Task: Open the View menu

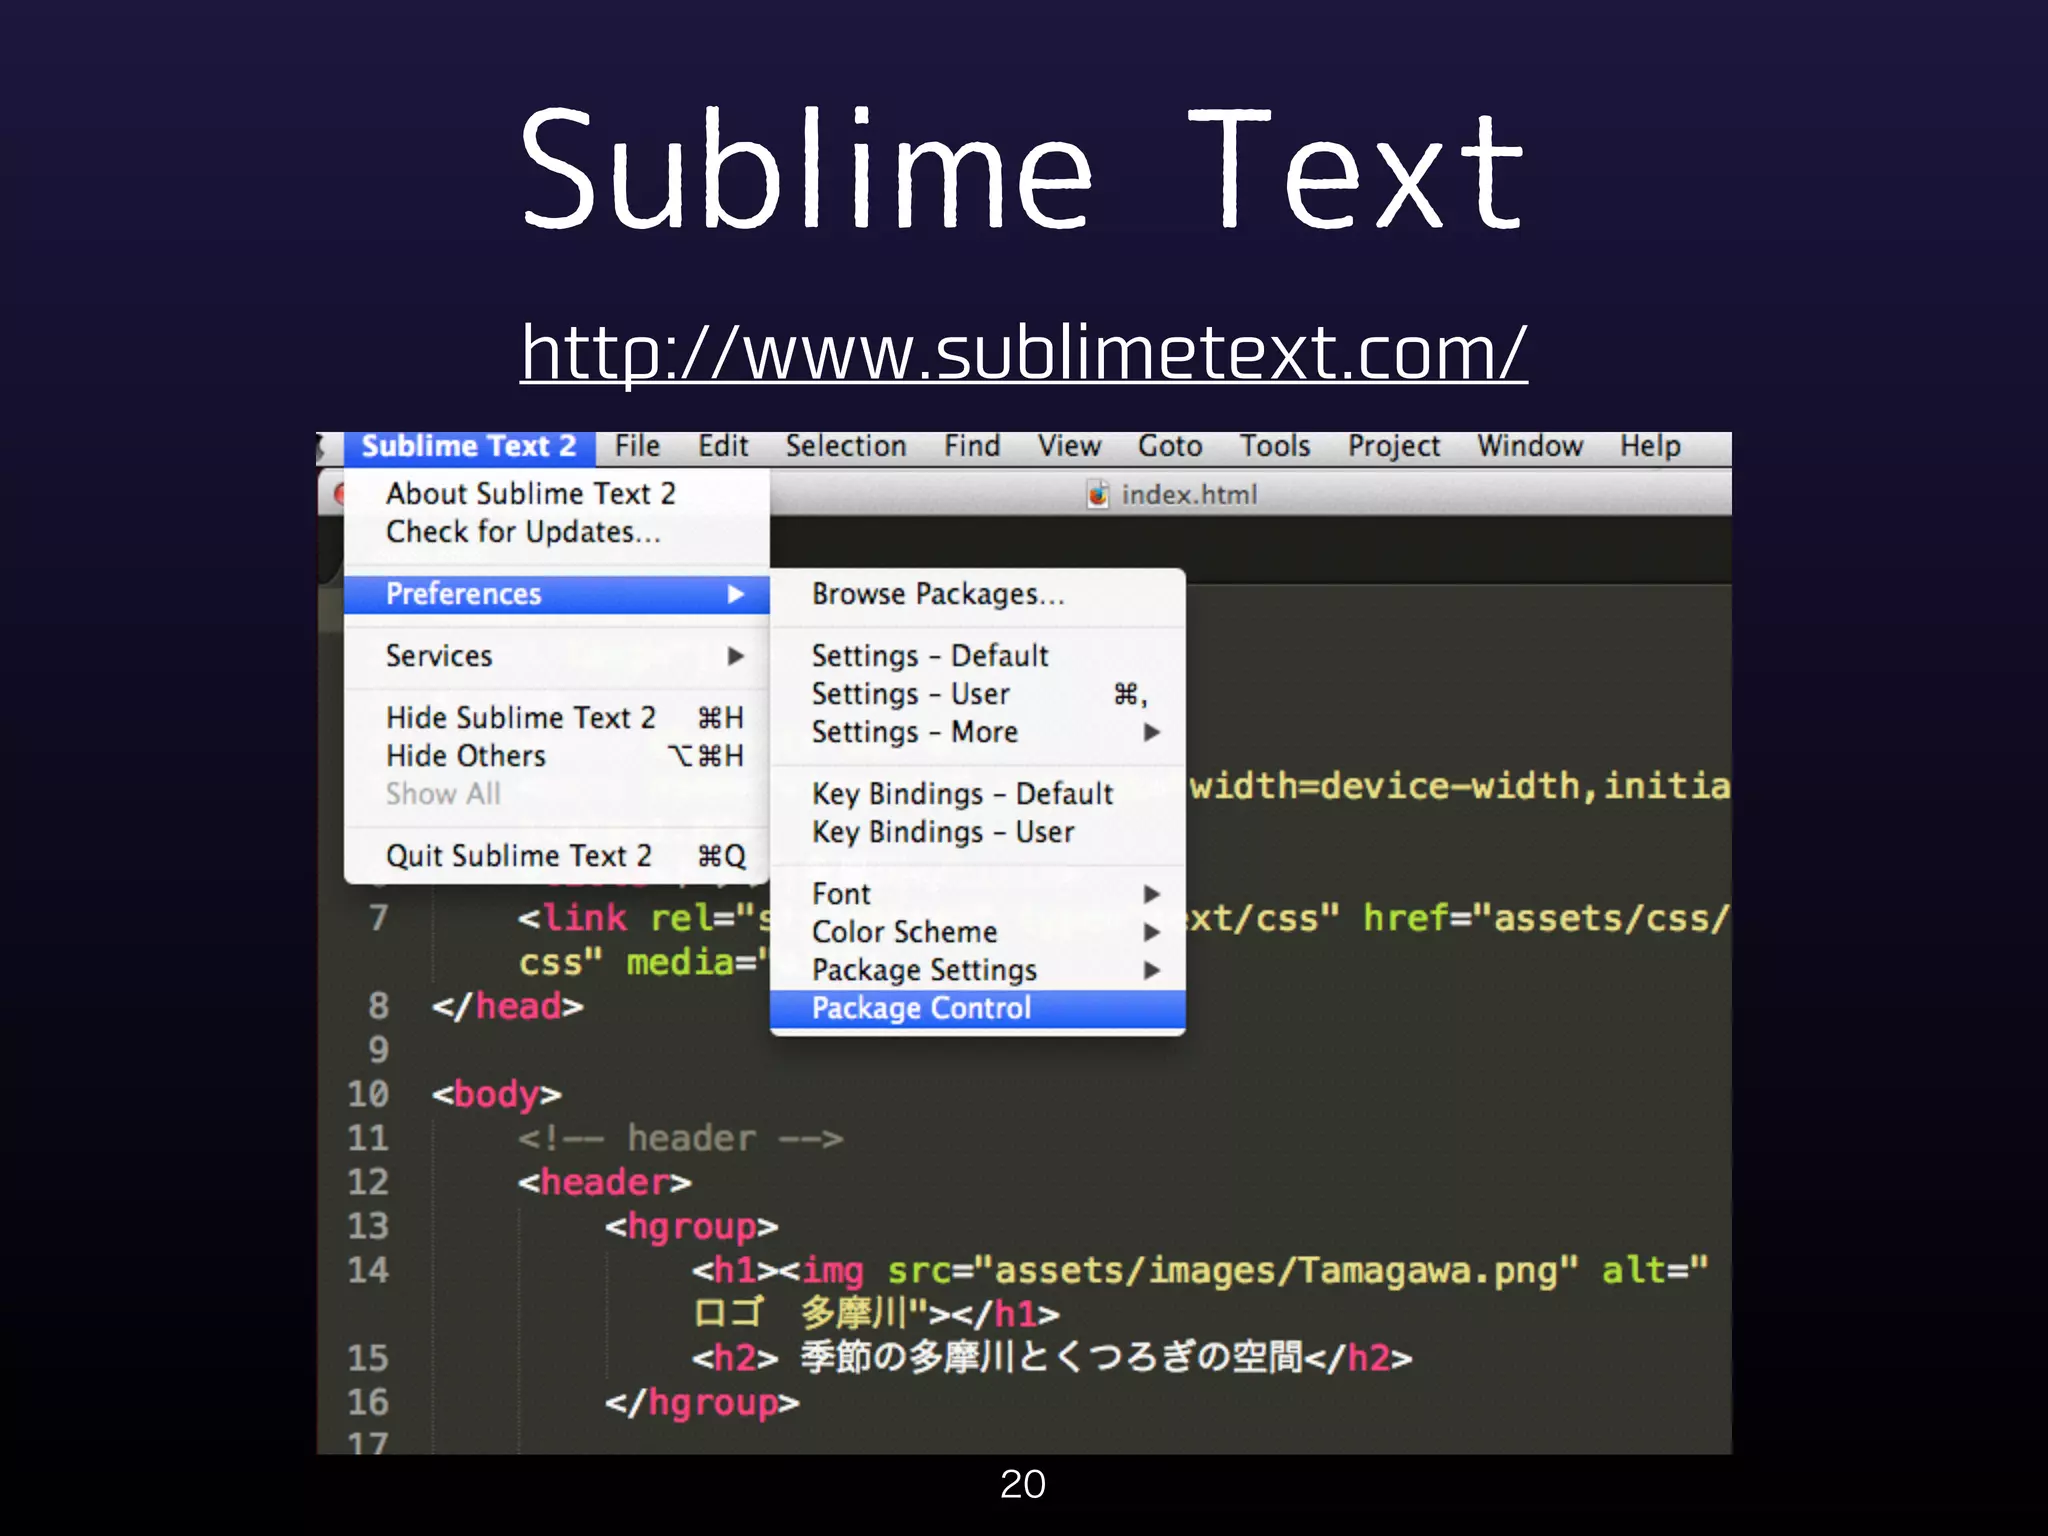Action: coord(1069,446)
